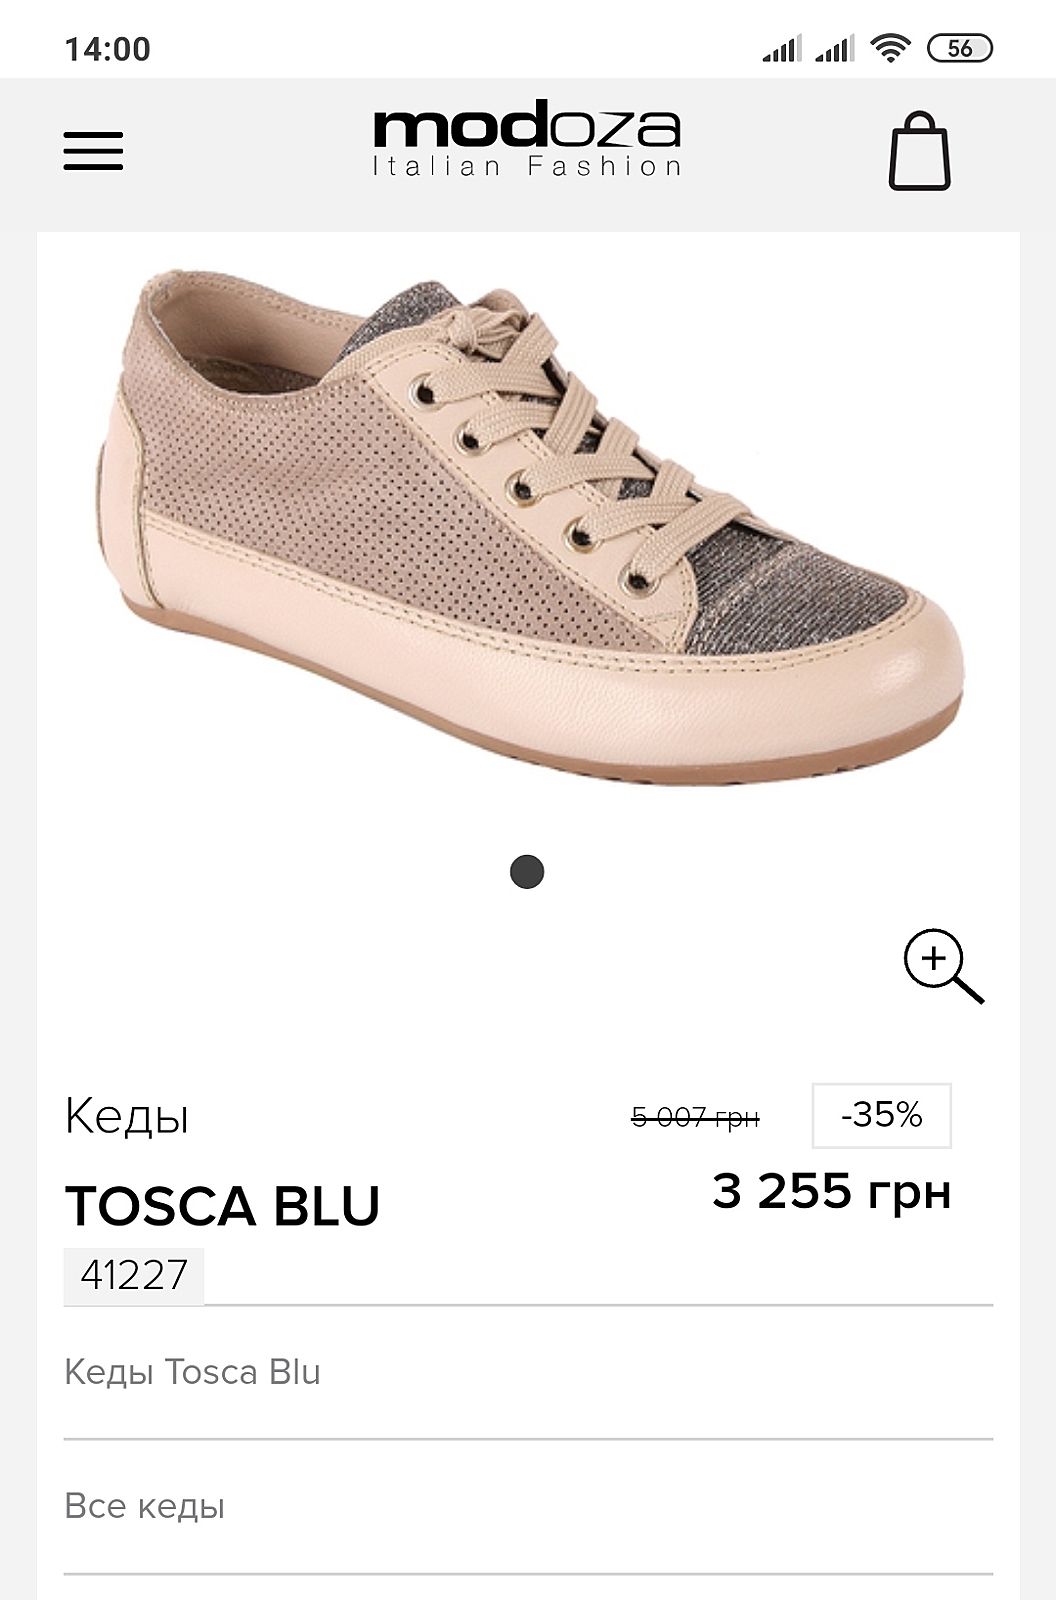Image resolution: width=1056 pixels, height=1600 pixels.
Task: Open the sneaker product photo
Action: 530,525
